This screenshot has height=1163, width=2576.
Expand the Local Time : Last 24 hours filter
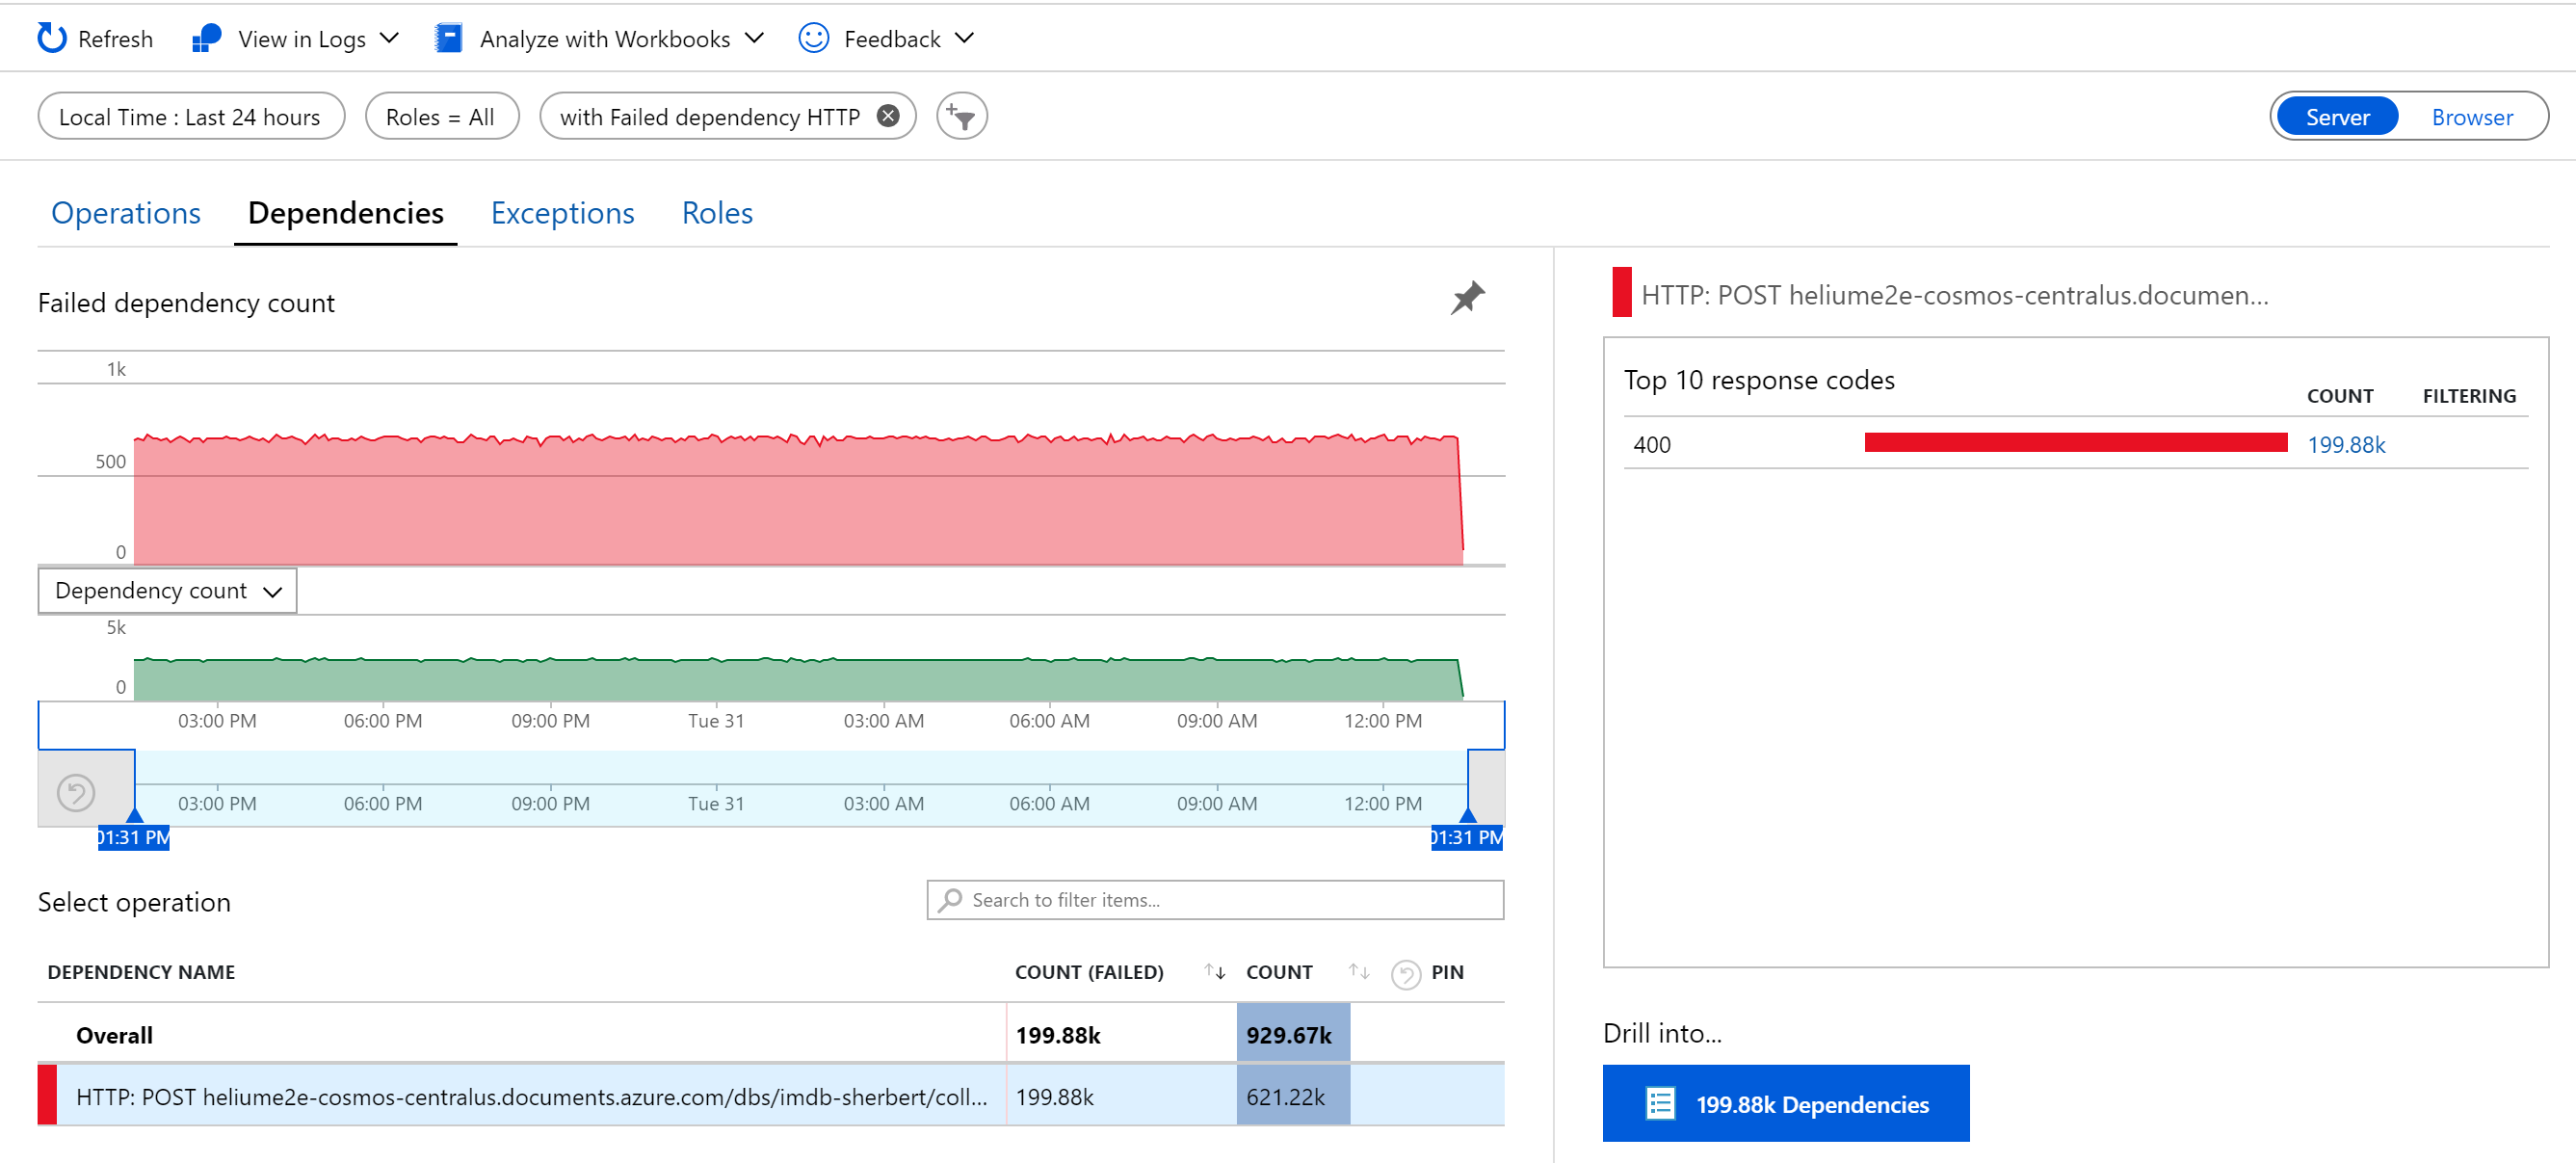[190, 115]
